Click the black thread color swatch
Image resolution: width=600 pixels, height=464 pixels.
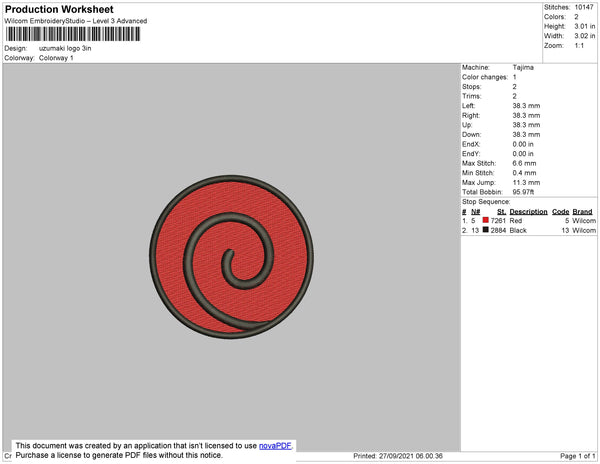[486, 230]
